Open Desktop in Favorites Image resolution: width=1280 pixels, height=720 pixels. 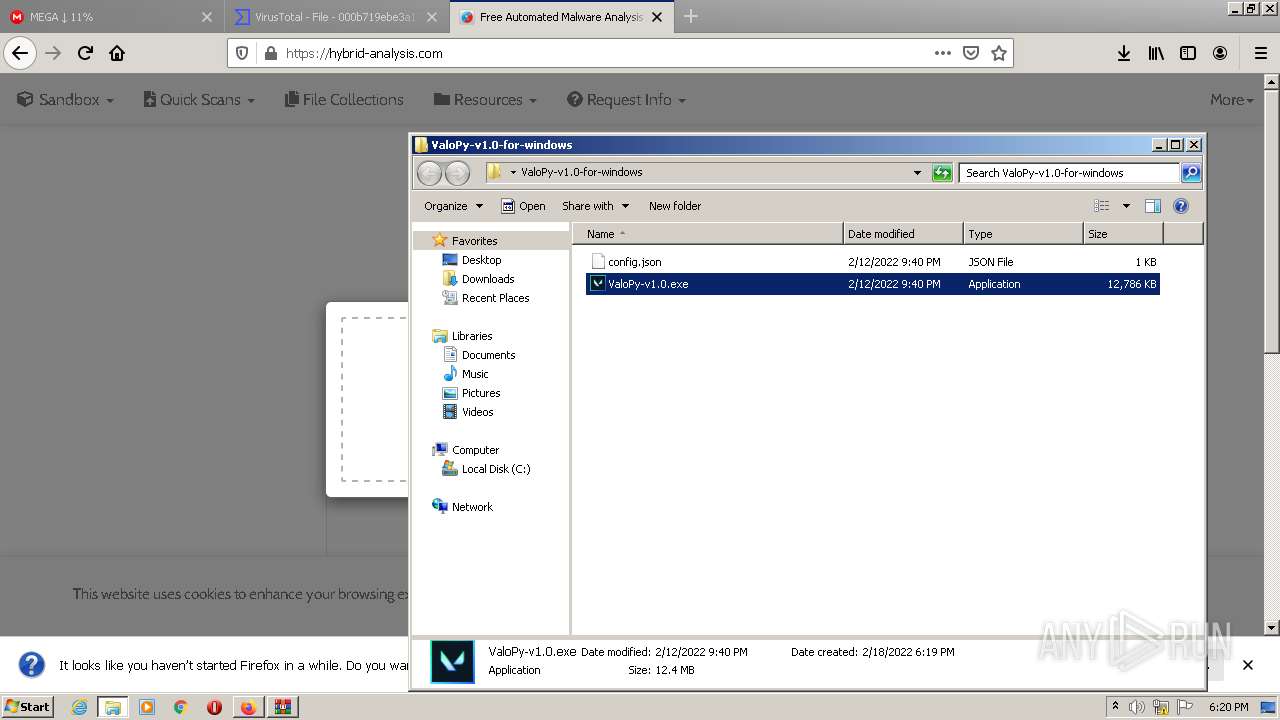coord(481,260)
